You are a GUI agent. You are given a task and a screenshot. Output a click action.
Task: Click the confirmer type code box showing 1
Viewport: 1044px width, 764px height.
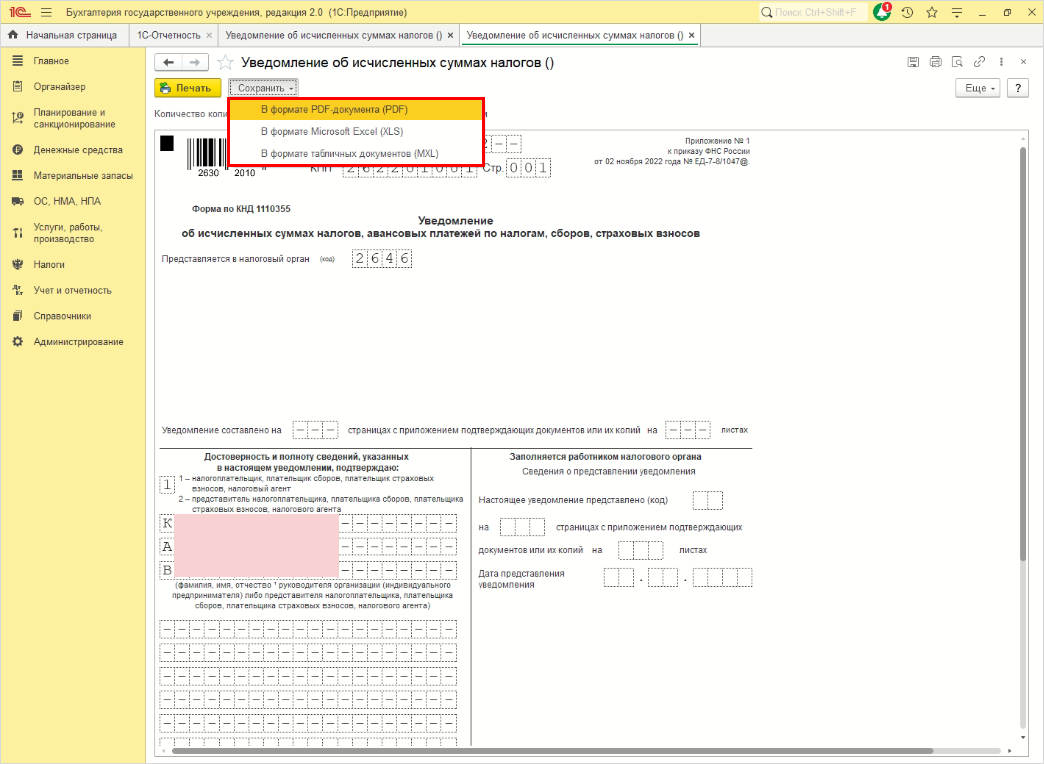168,484
